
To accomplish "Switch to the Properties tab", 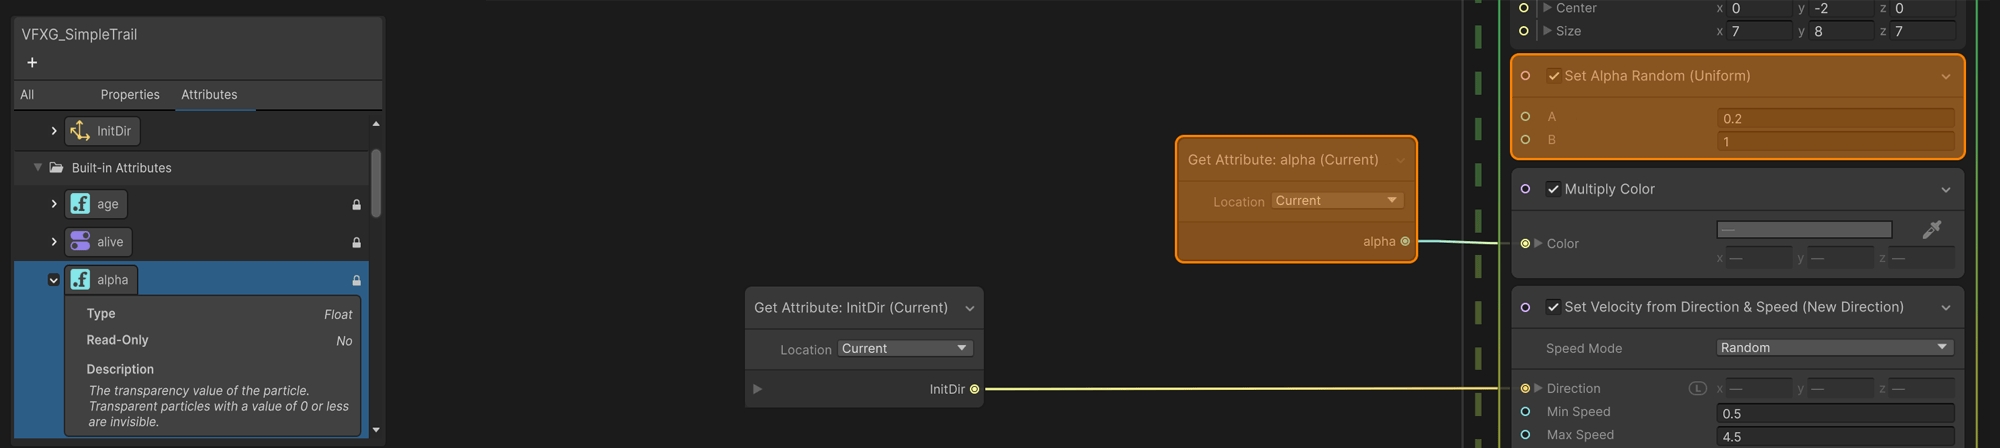I will pyautogui.click(x=130, y=95).
